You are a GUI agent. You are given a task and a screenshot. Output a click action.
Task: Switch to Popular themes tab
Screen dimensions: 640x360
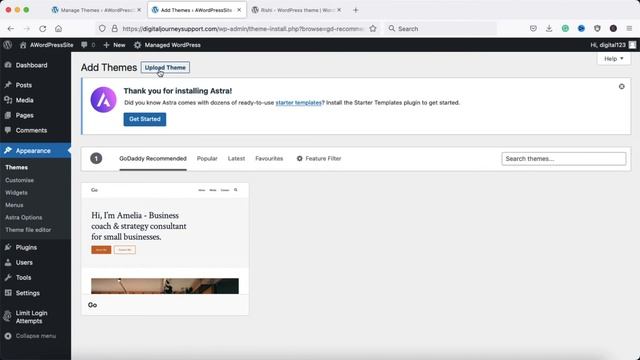pos(207,158)
